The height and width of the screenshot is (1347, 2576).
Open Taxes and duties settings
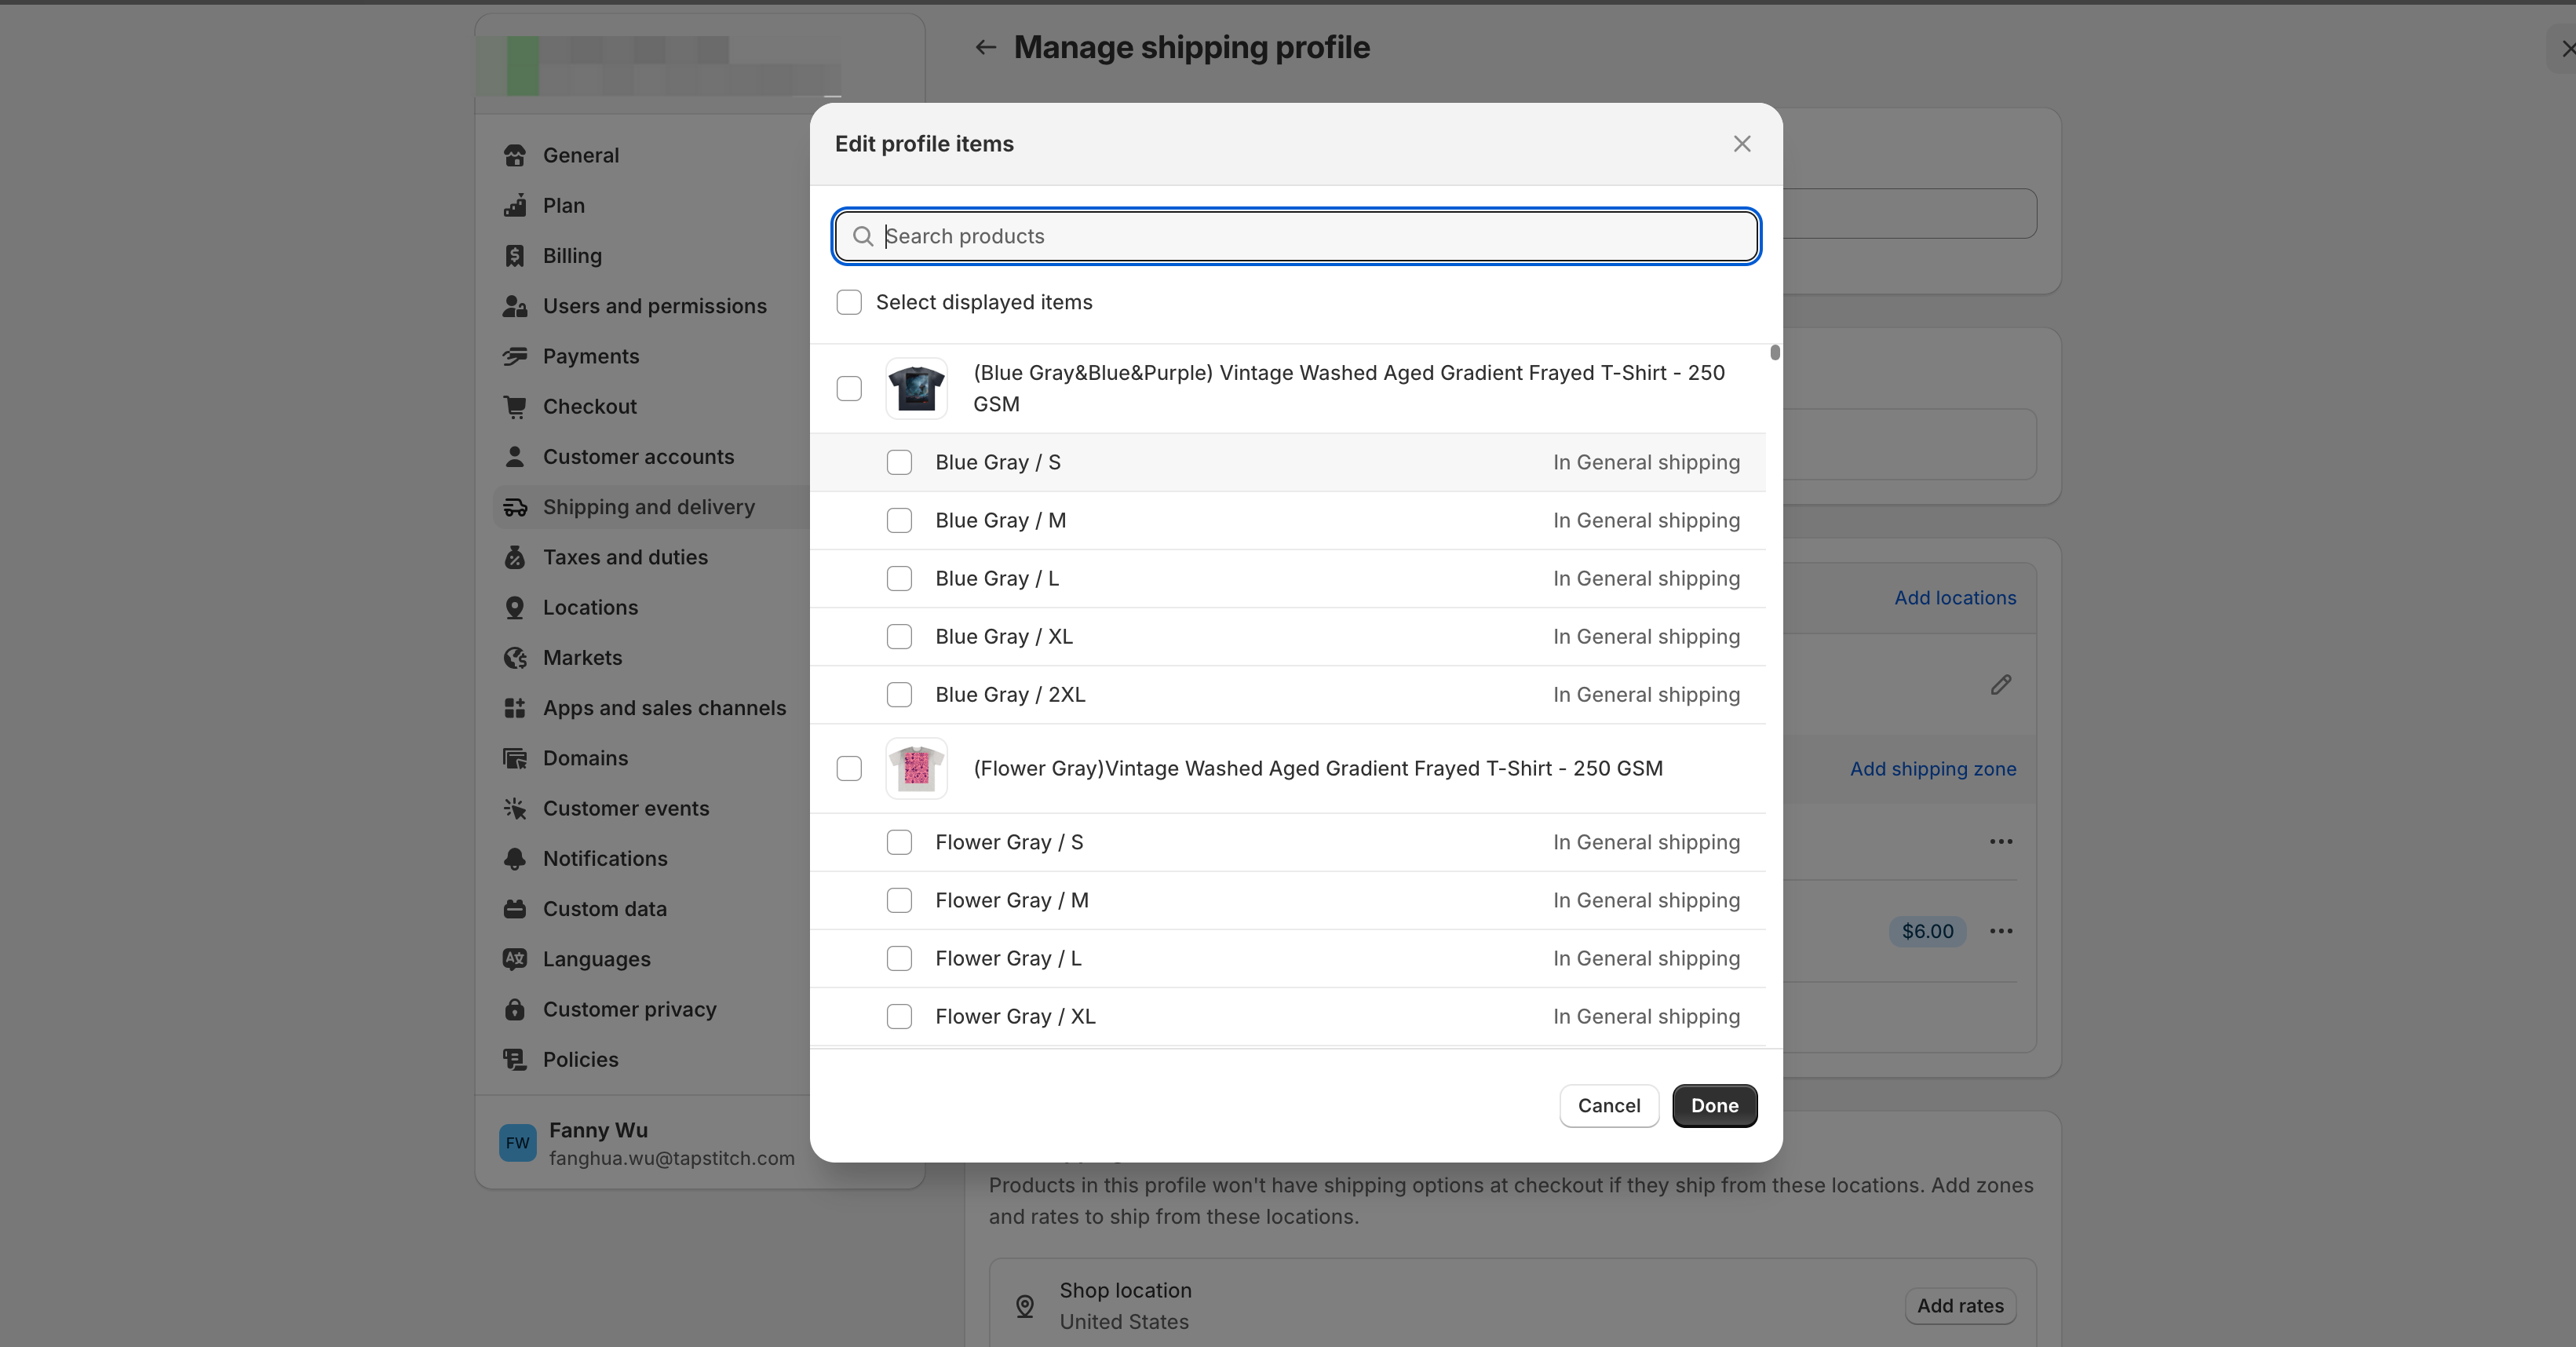tap(625, 557)
